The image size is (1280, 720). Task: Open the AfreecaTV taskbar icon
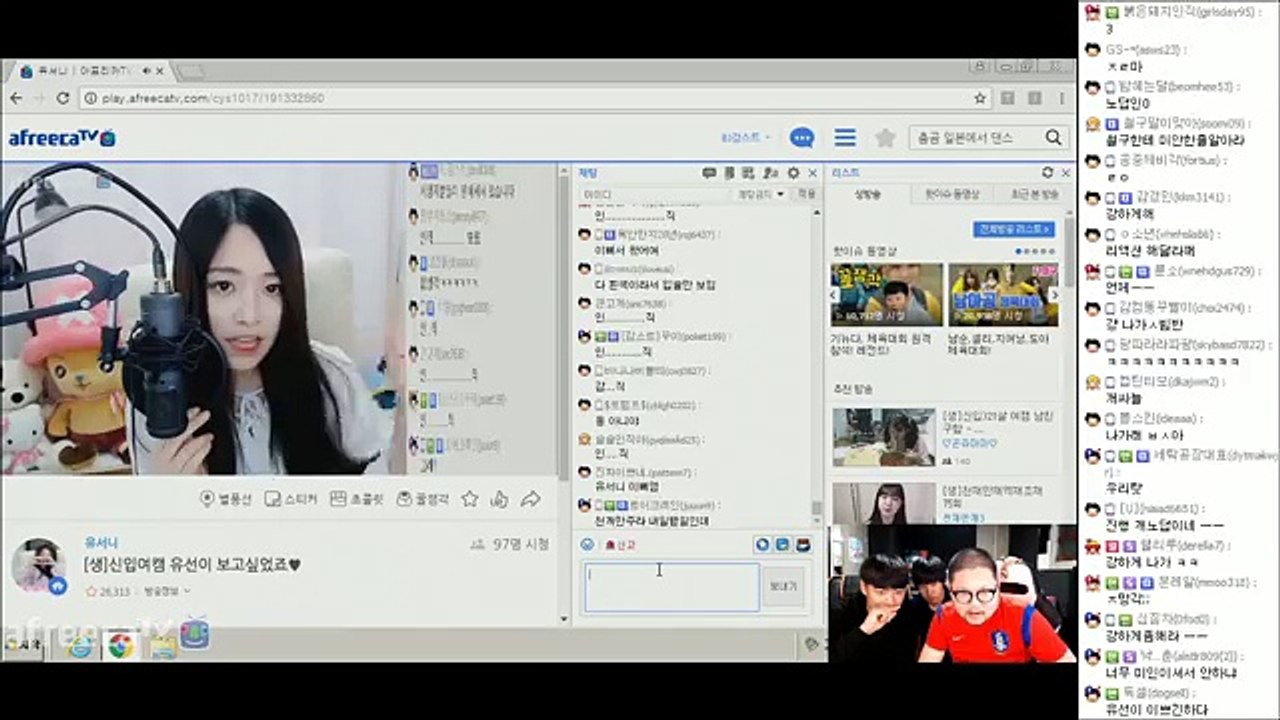(x=195, y=633)
